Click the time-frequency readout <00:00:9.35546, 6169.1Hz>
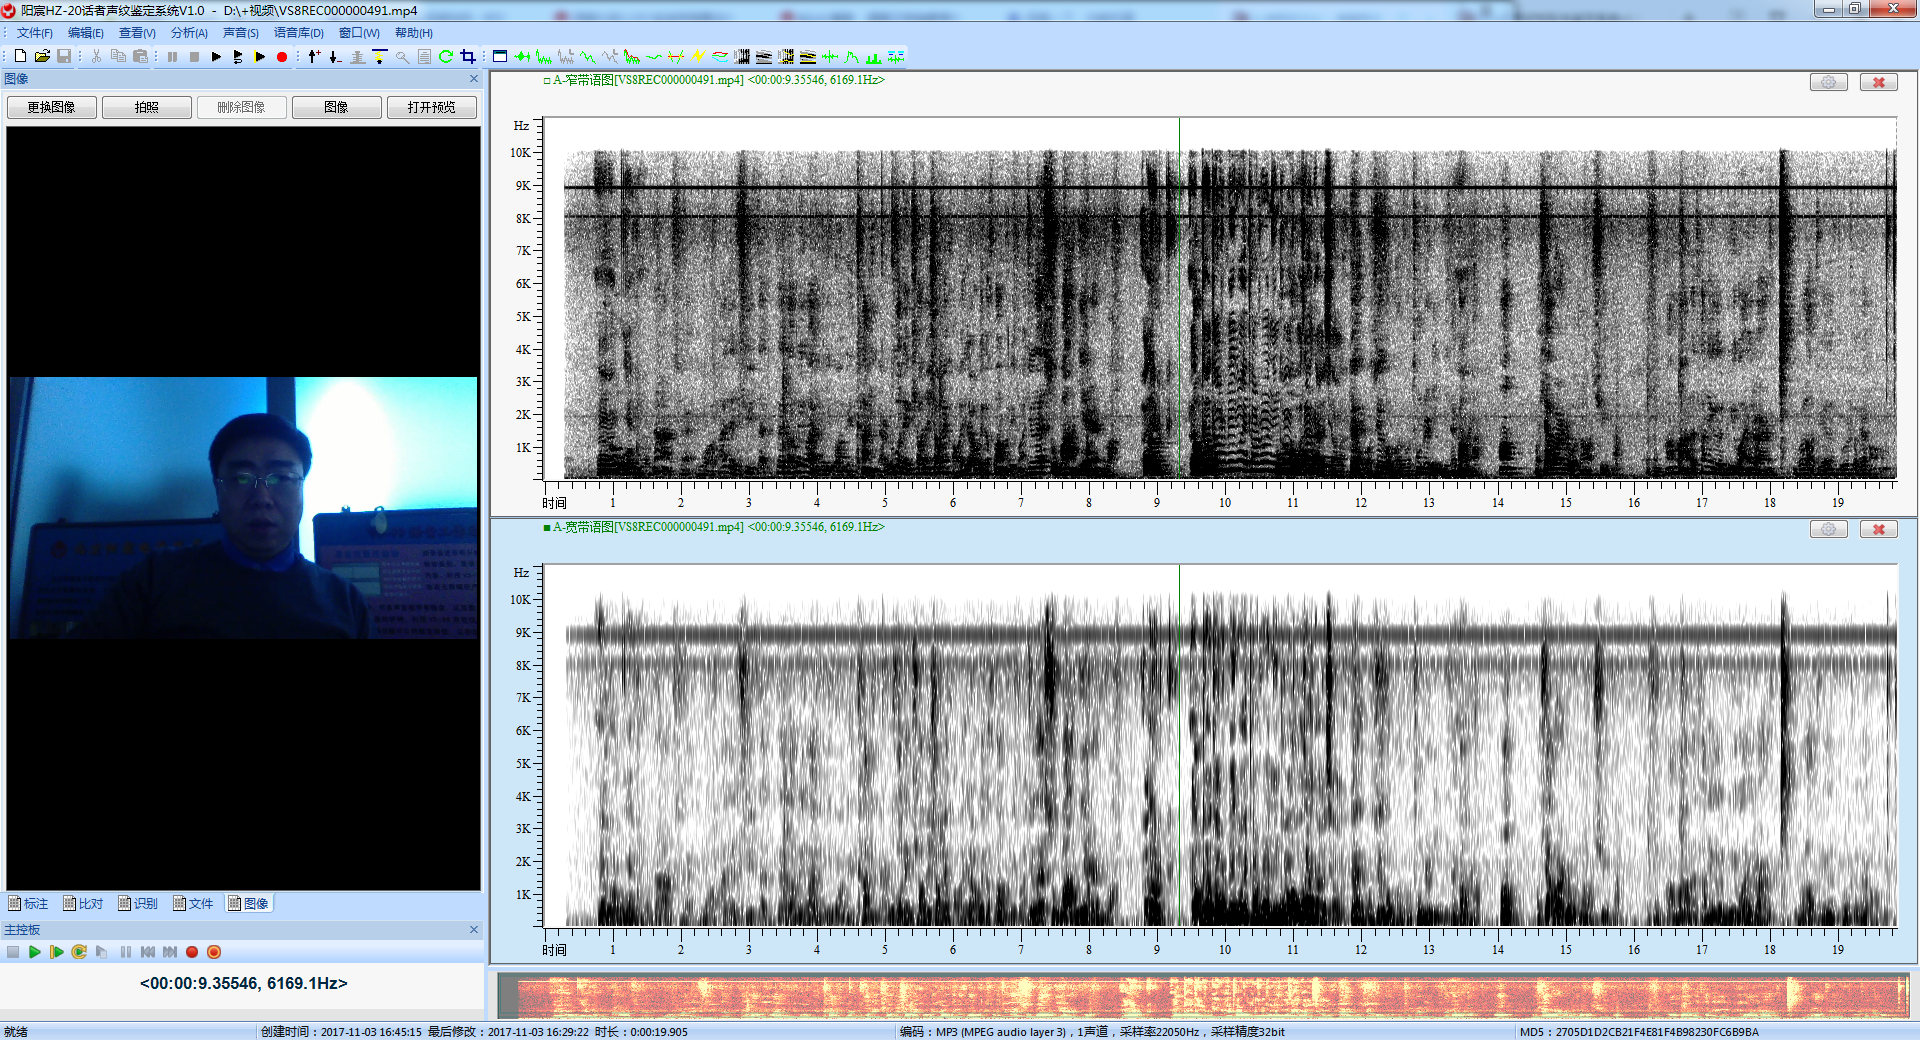This screenshot has width=1920, height=1040. coord(244,984)
